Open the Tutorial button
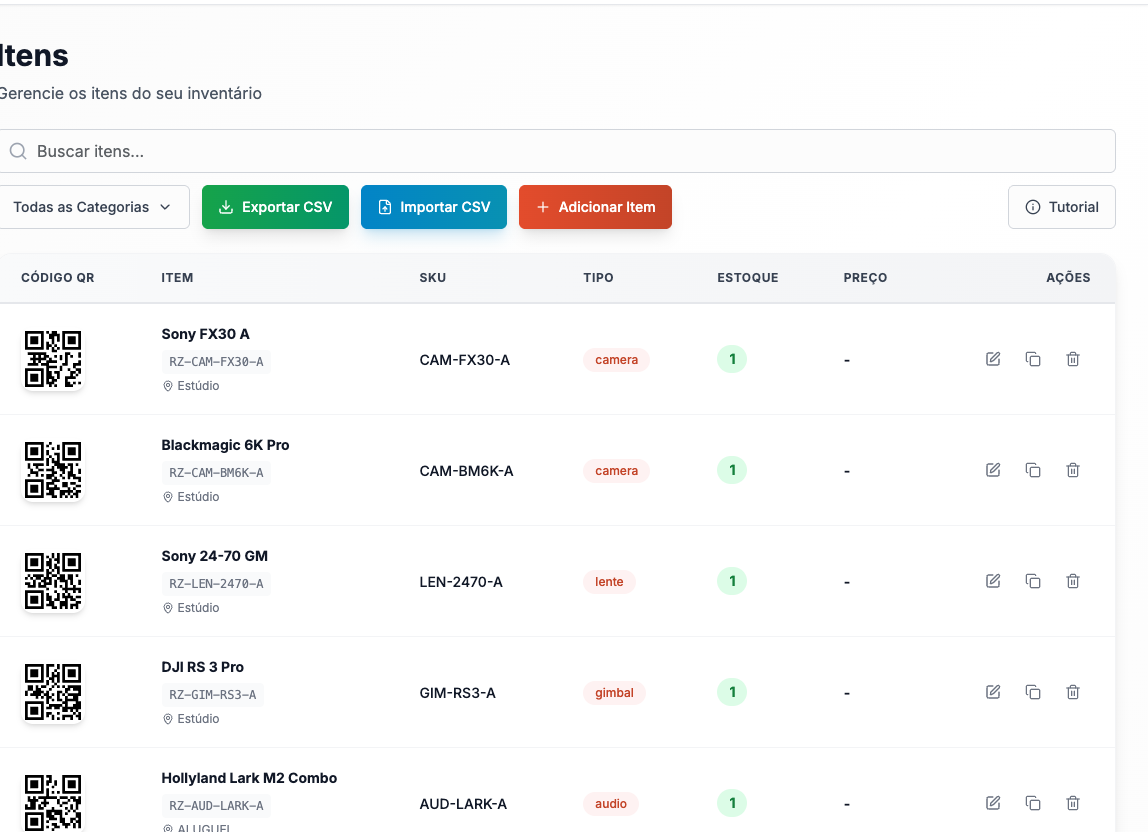The height and width of the screenshot is (832, 1148). [x=1062, y=207]
